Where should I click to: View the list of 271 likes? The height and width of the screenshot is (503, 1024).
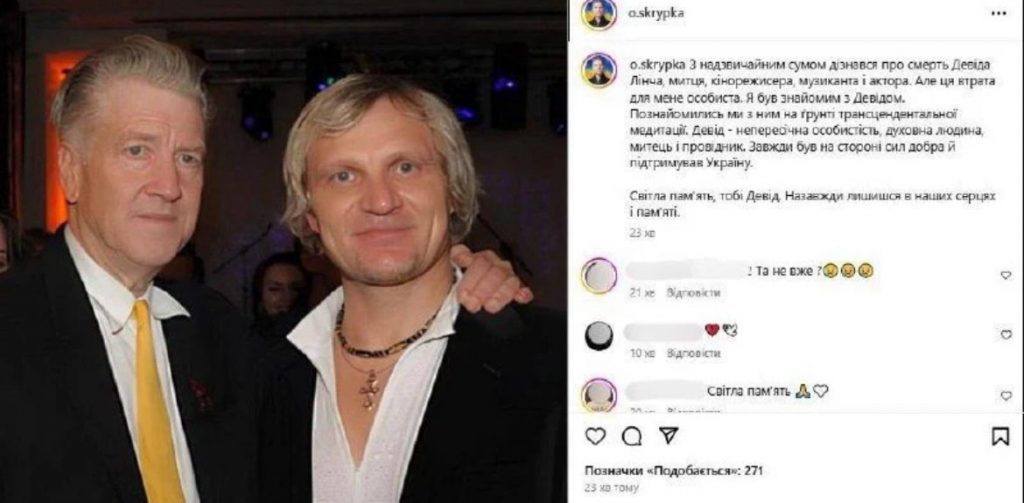coord(674,470)
